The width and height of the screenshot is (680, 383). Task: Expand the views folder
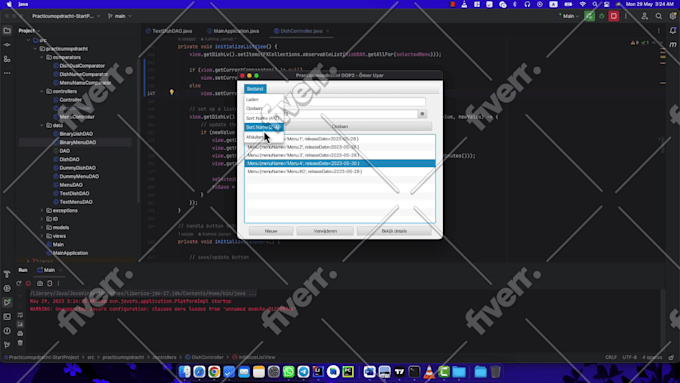42,236
